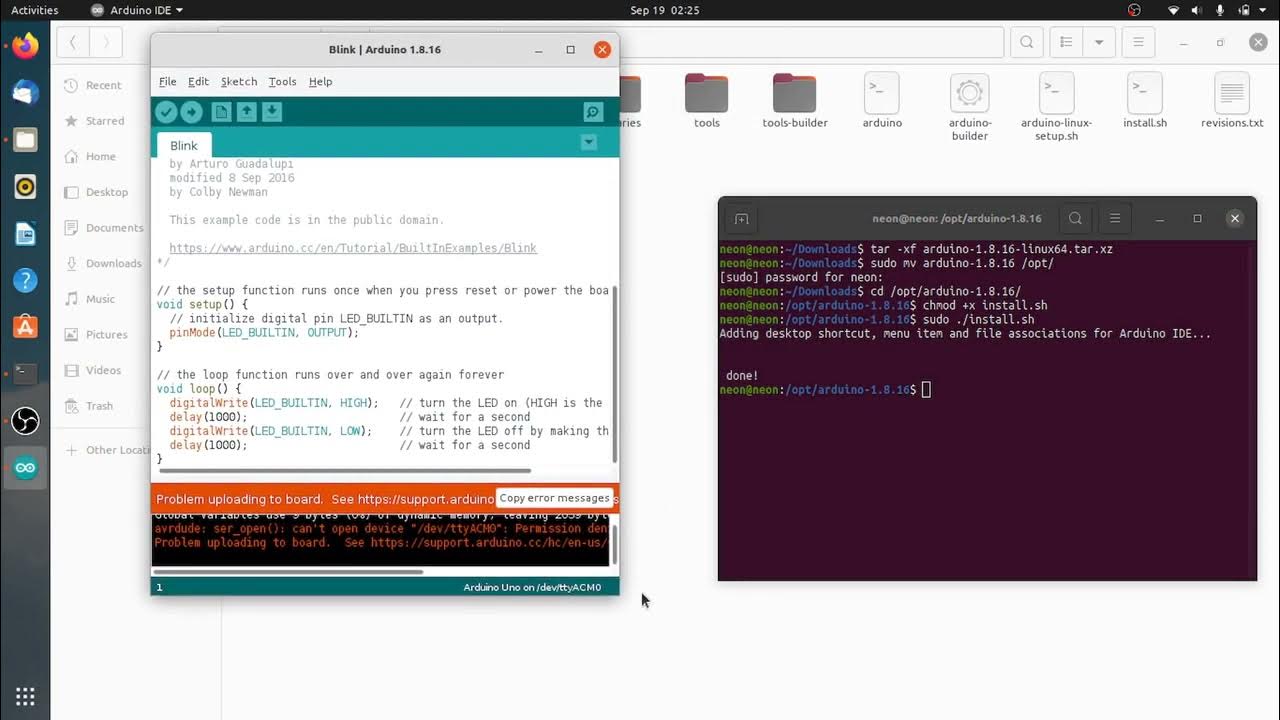Expand the tab options dropdown arrow in Arduino
Screen dimensions: 1280x720
pos(589,143)
